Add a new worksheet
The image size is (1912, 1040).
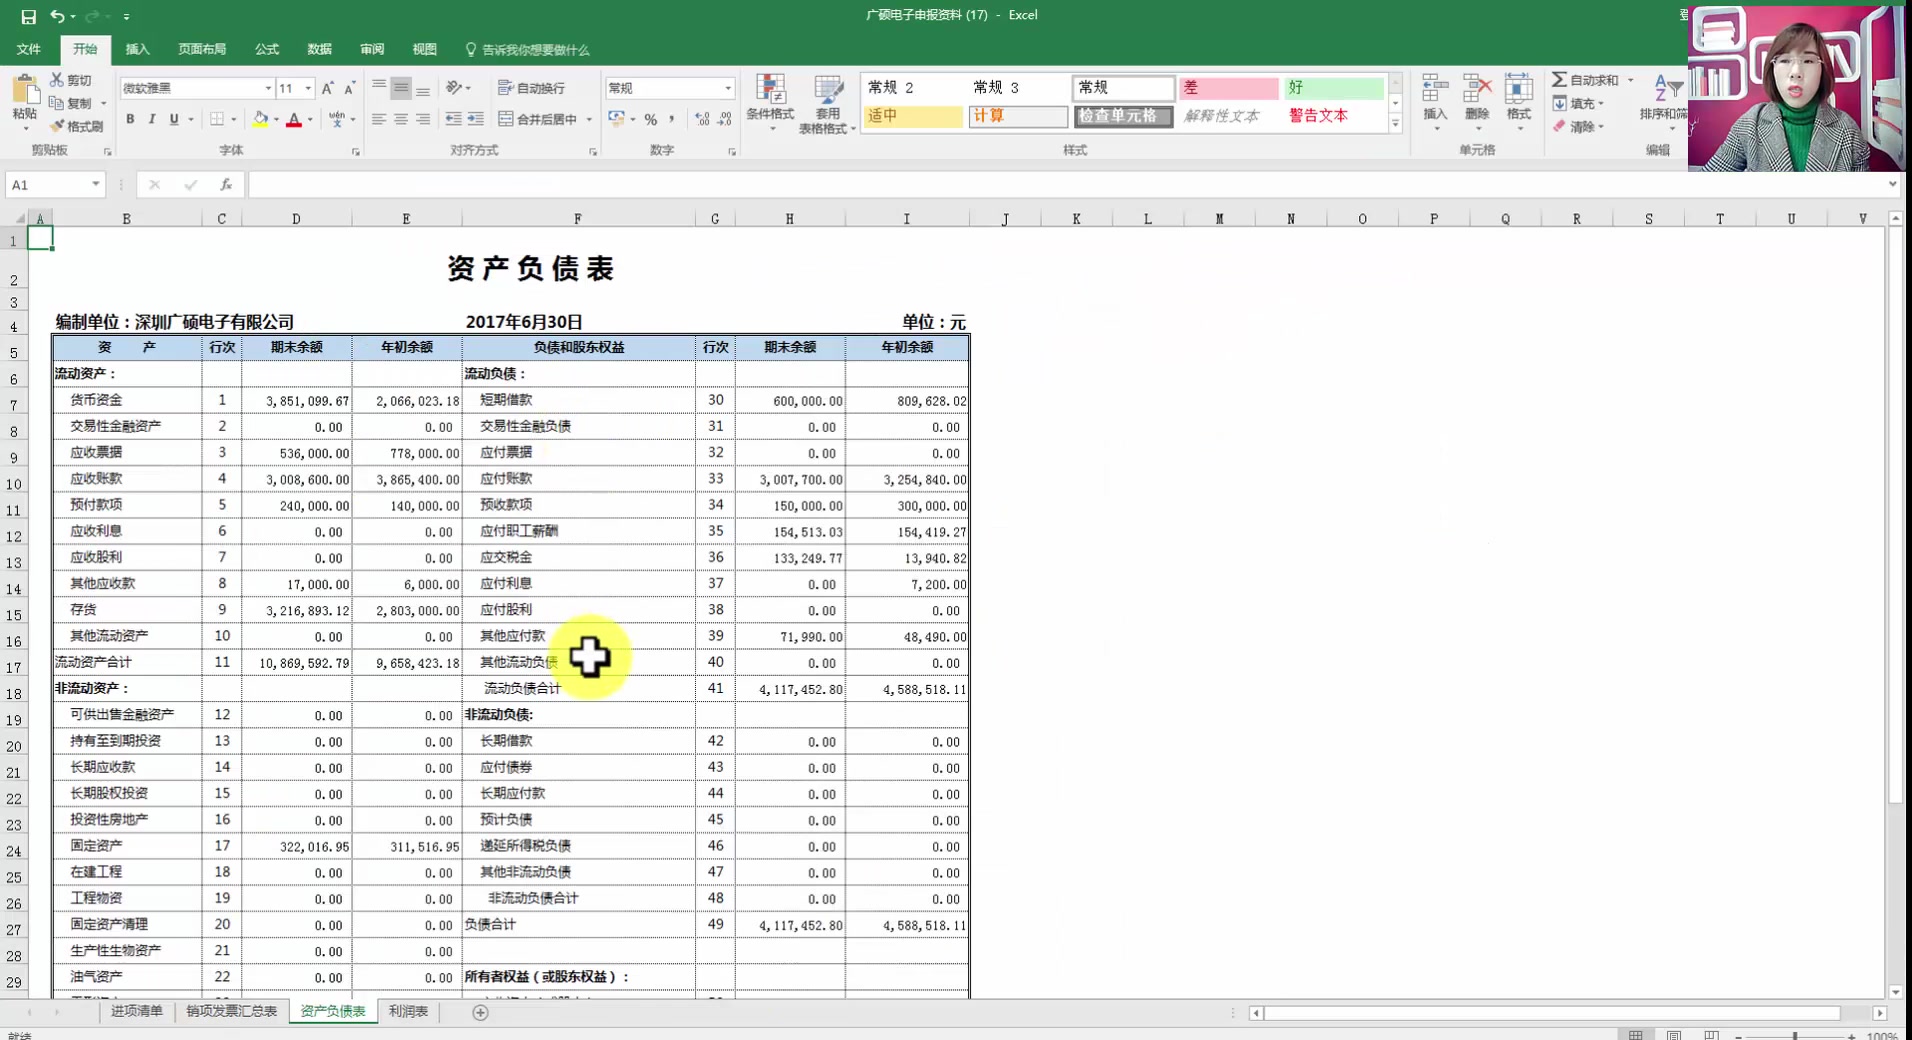point(479,1012)
